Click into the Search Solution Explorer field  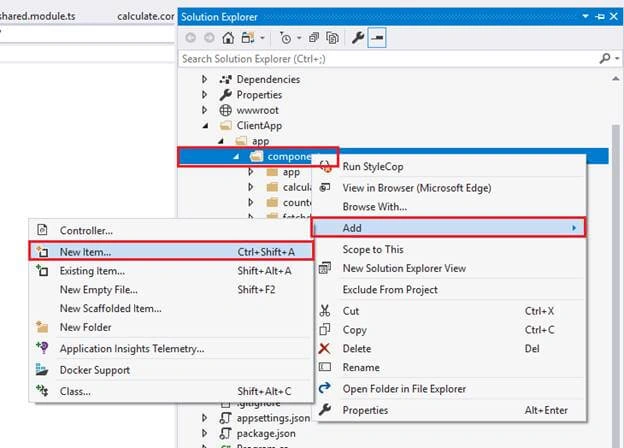coord(388,59)
